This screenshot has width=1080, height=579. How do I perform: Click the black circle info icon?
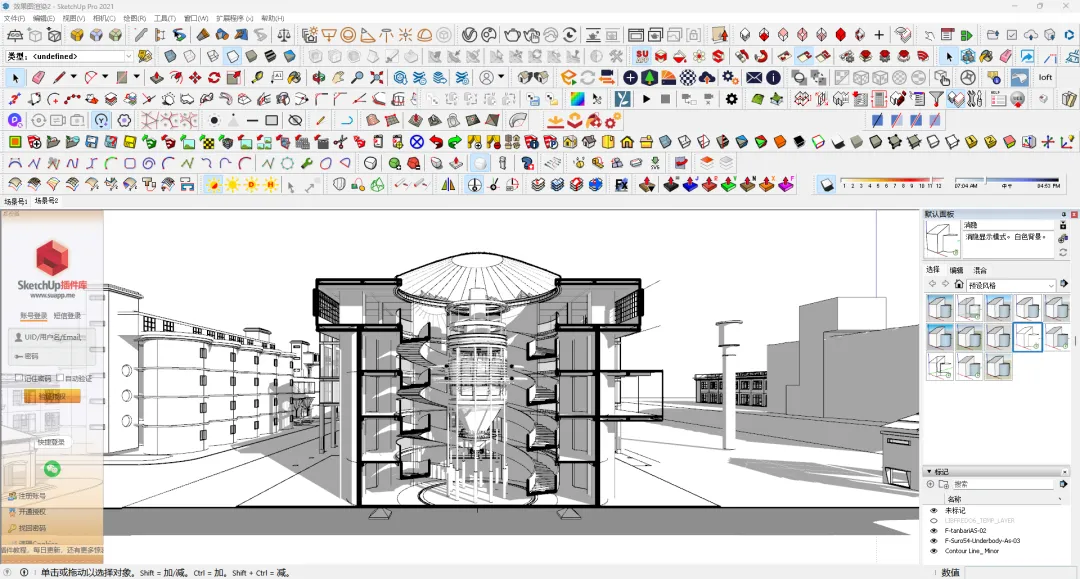tap(773, 78)
